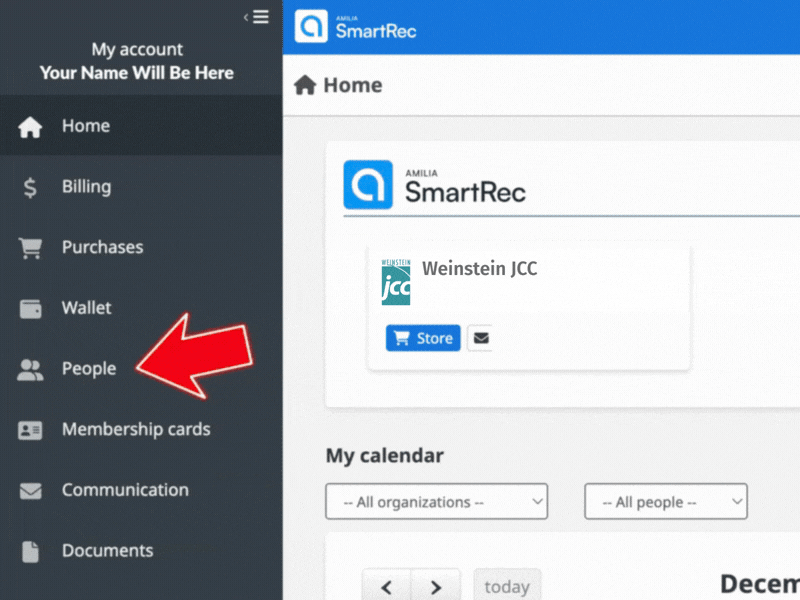Screen dimensions: 800x600
Task: Click the Billing dollar sign icon
Action: coord(31,187)
